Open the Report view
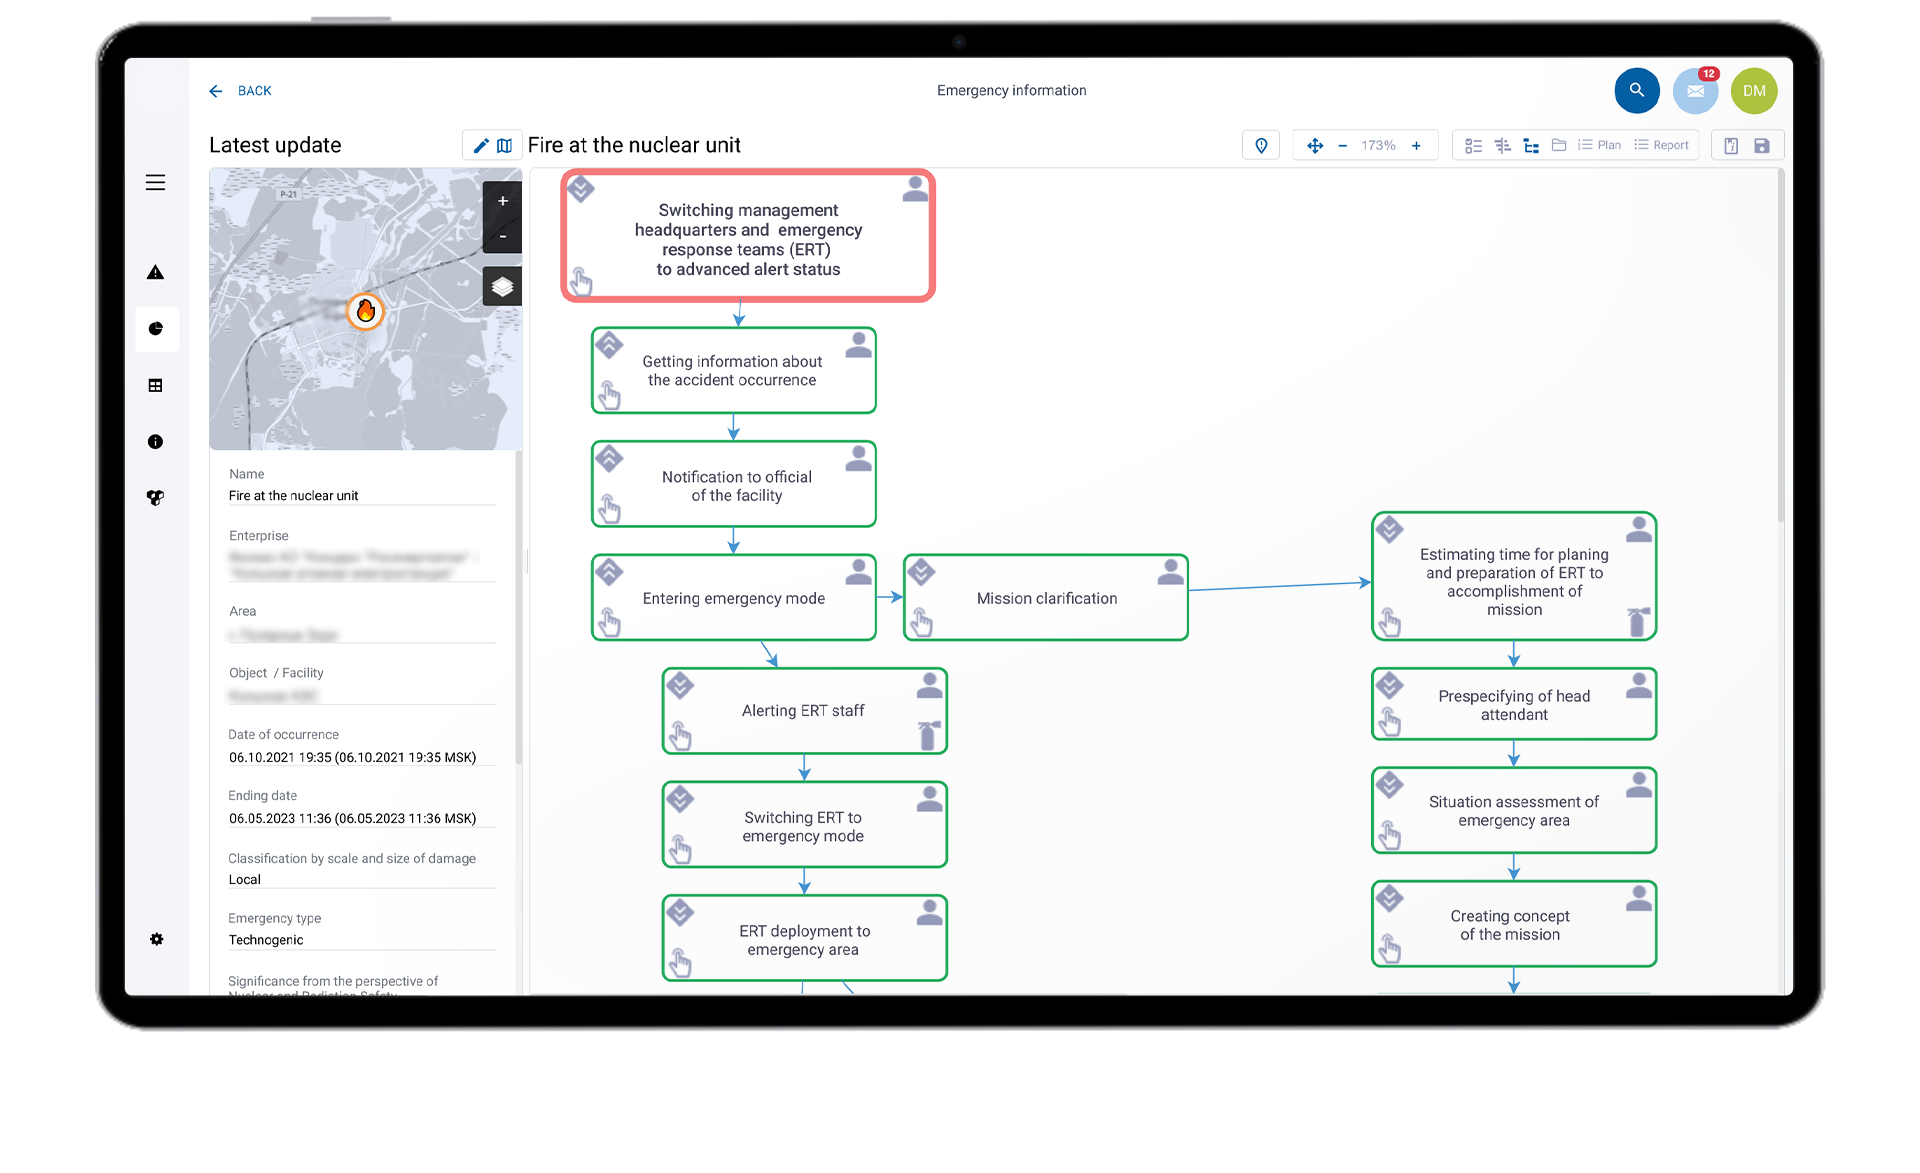 pos(1662,146)
